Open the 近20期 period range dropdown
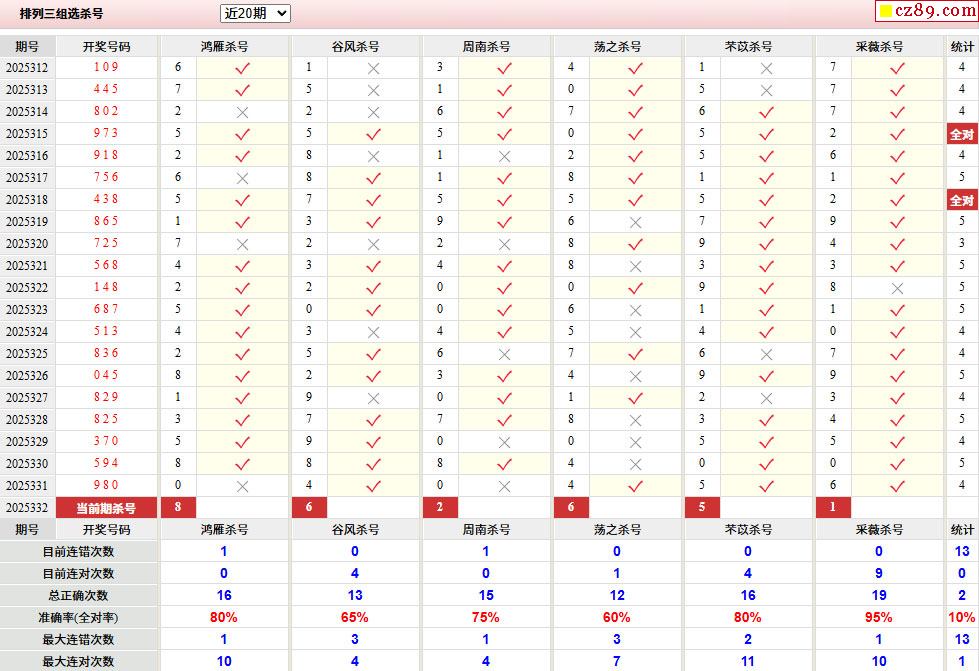Screen dimensions: 979x671 255,13
